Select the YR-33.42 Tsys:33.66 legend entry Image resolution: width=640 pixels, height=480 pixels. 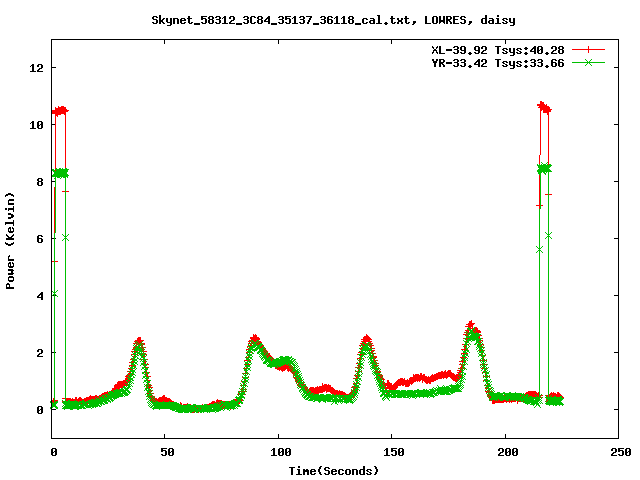[x=498, y=63]
